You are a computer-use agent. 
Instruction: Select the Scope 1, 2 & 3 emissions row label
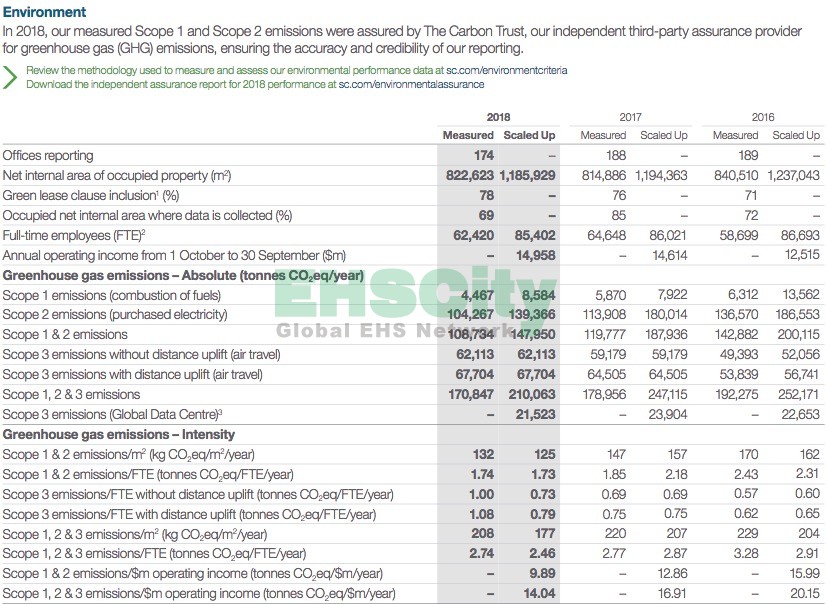pyautogui.click(x=67, y=394)
